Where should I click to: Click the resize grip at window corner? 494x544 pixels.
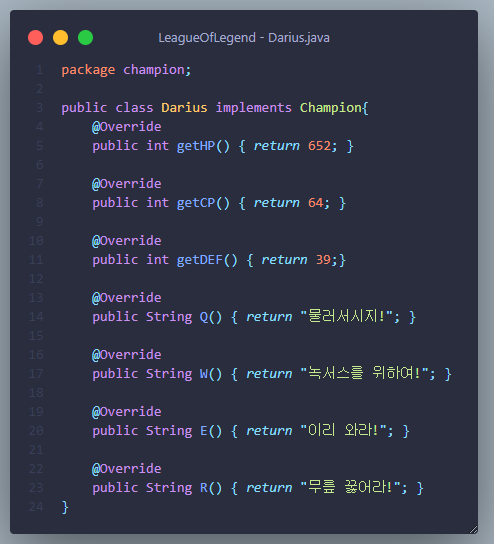[x=473, y=529]
